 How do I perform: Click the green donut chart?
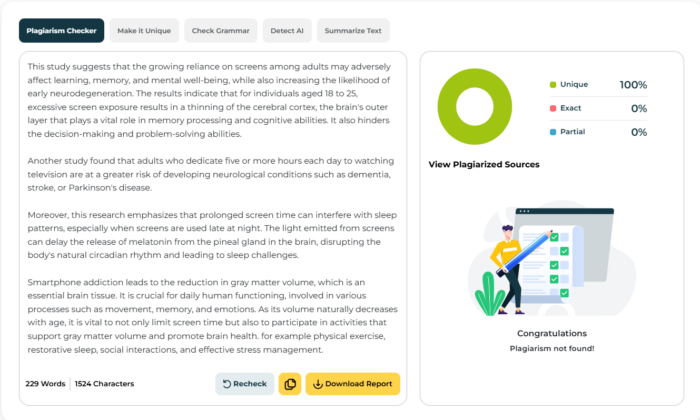coord(475,107)
